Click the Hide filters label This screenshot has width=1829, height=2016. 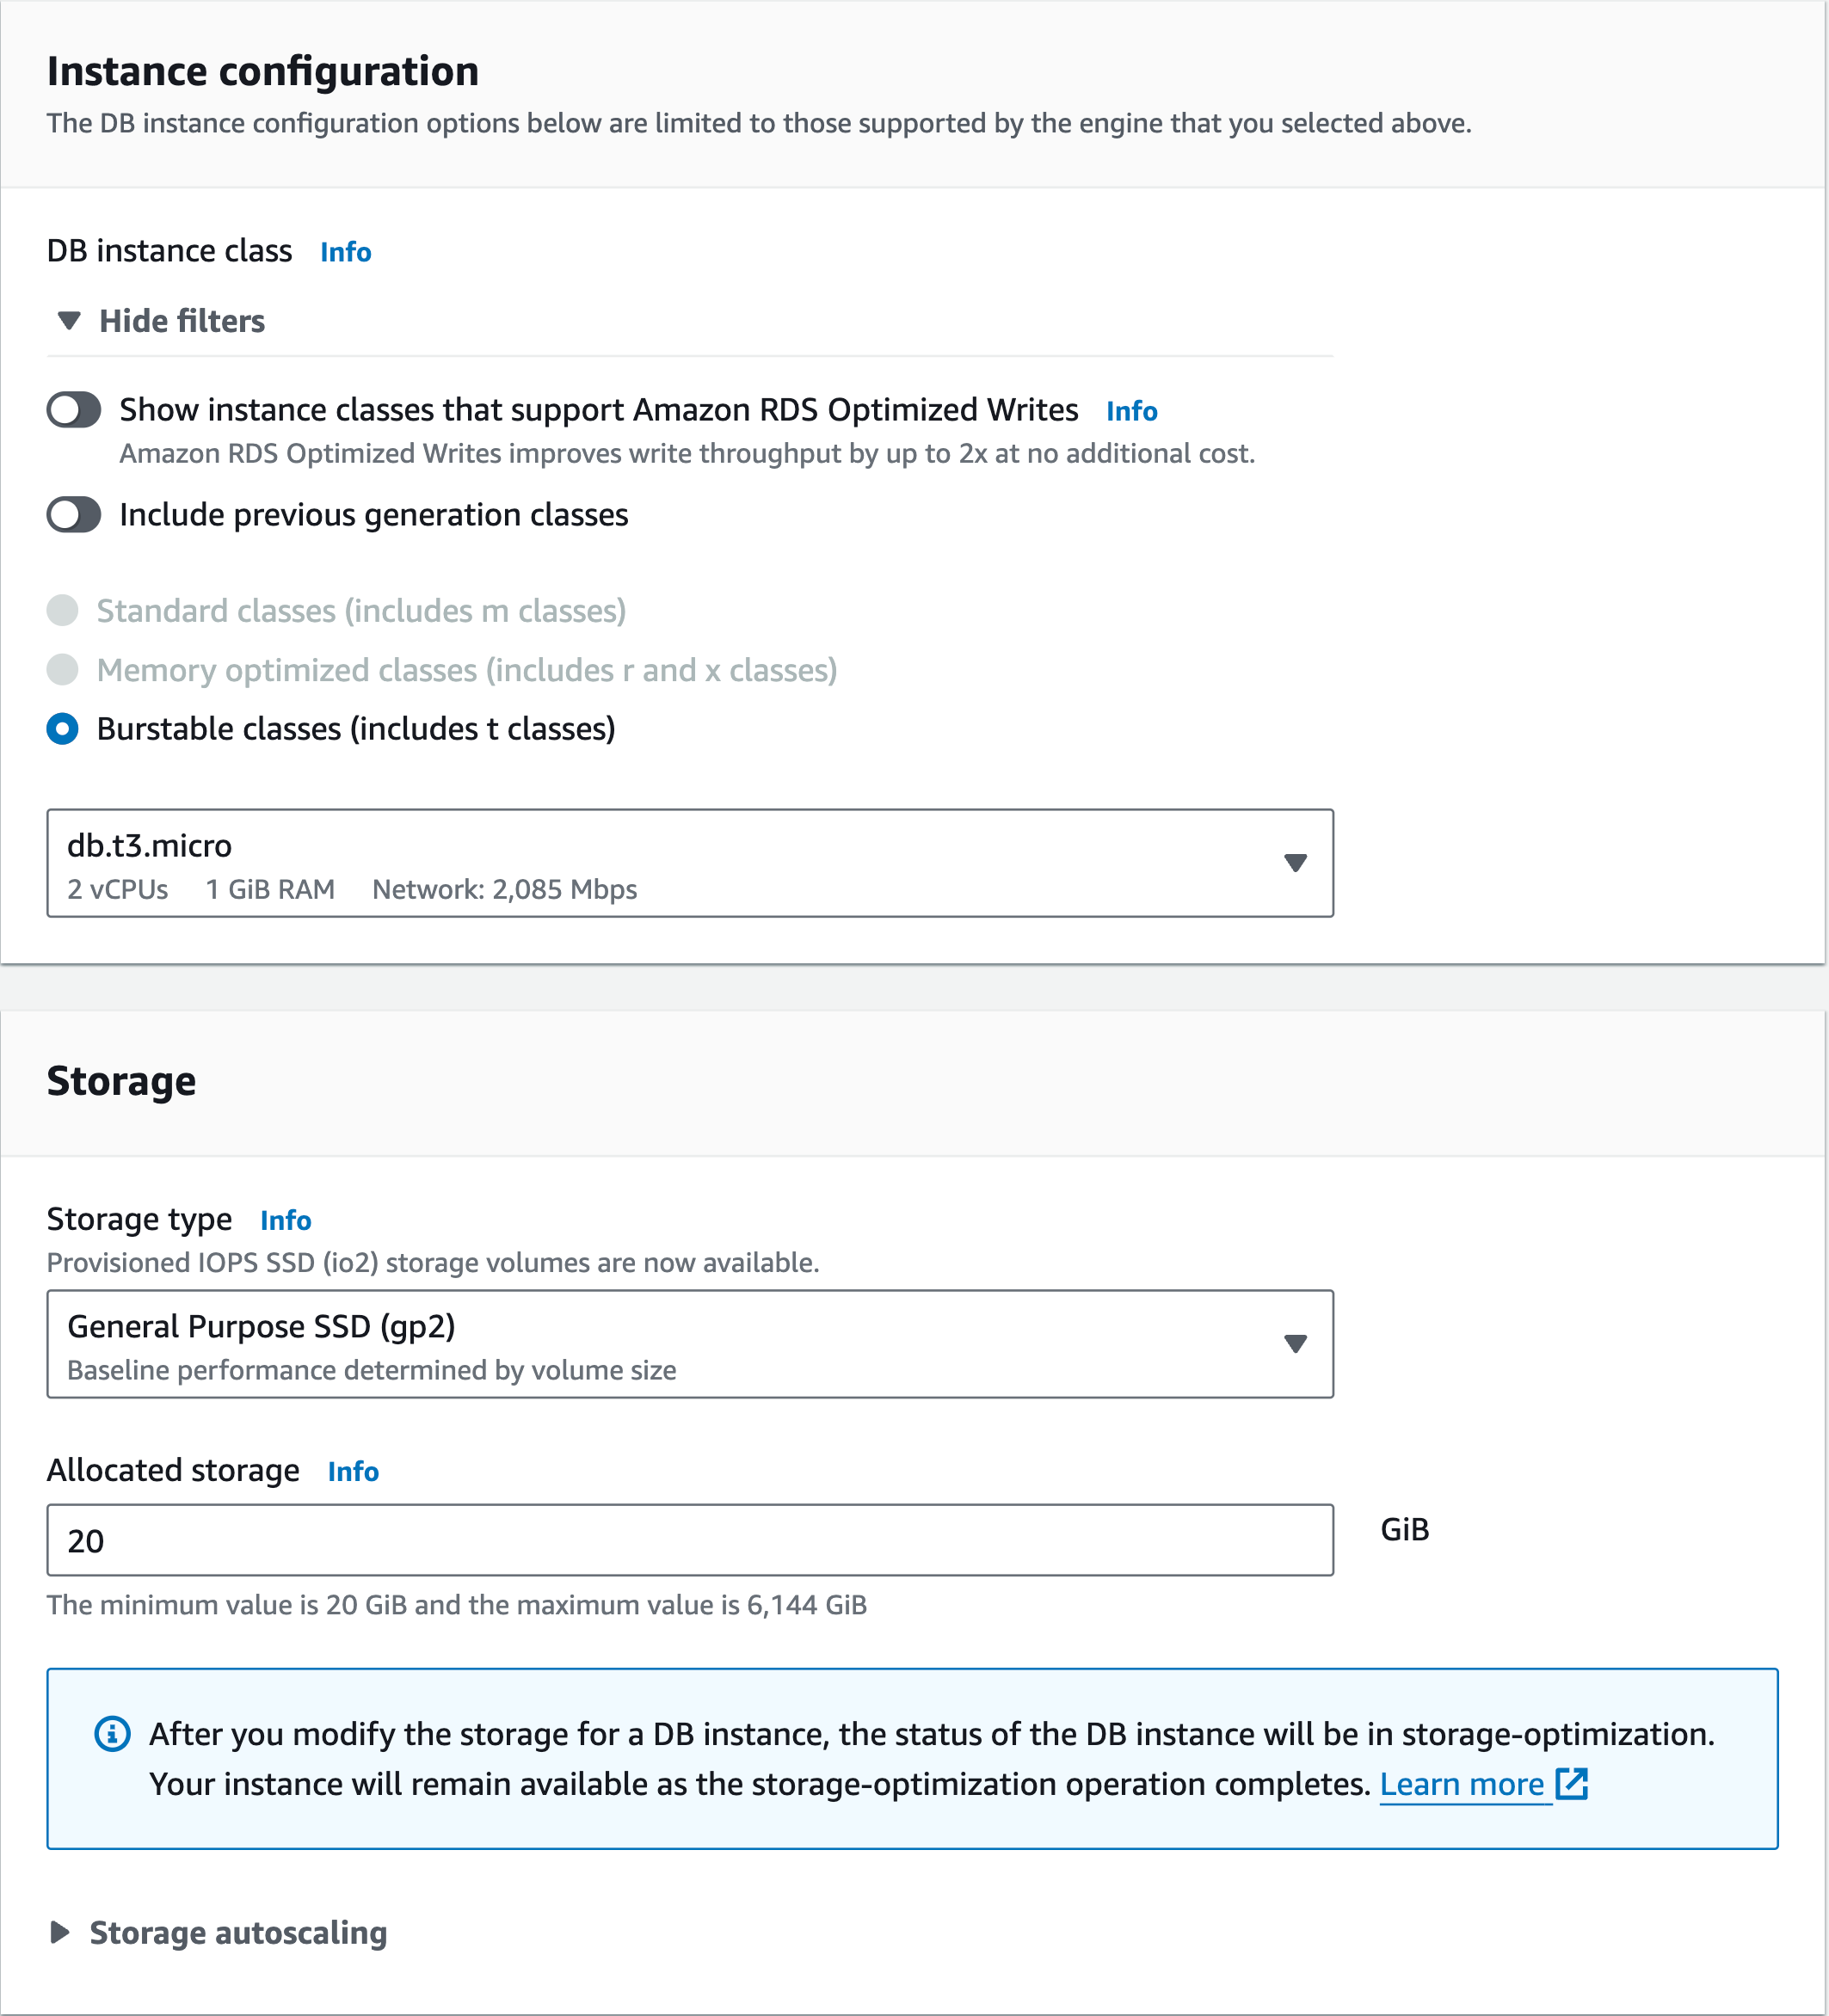[182, 321]
